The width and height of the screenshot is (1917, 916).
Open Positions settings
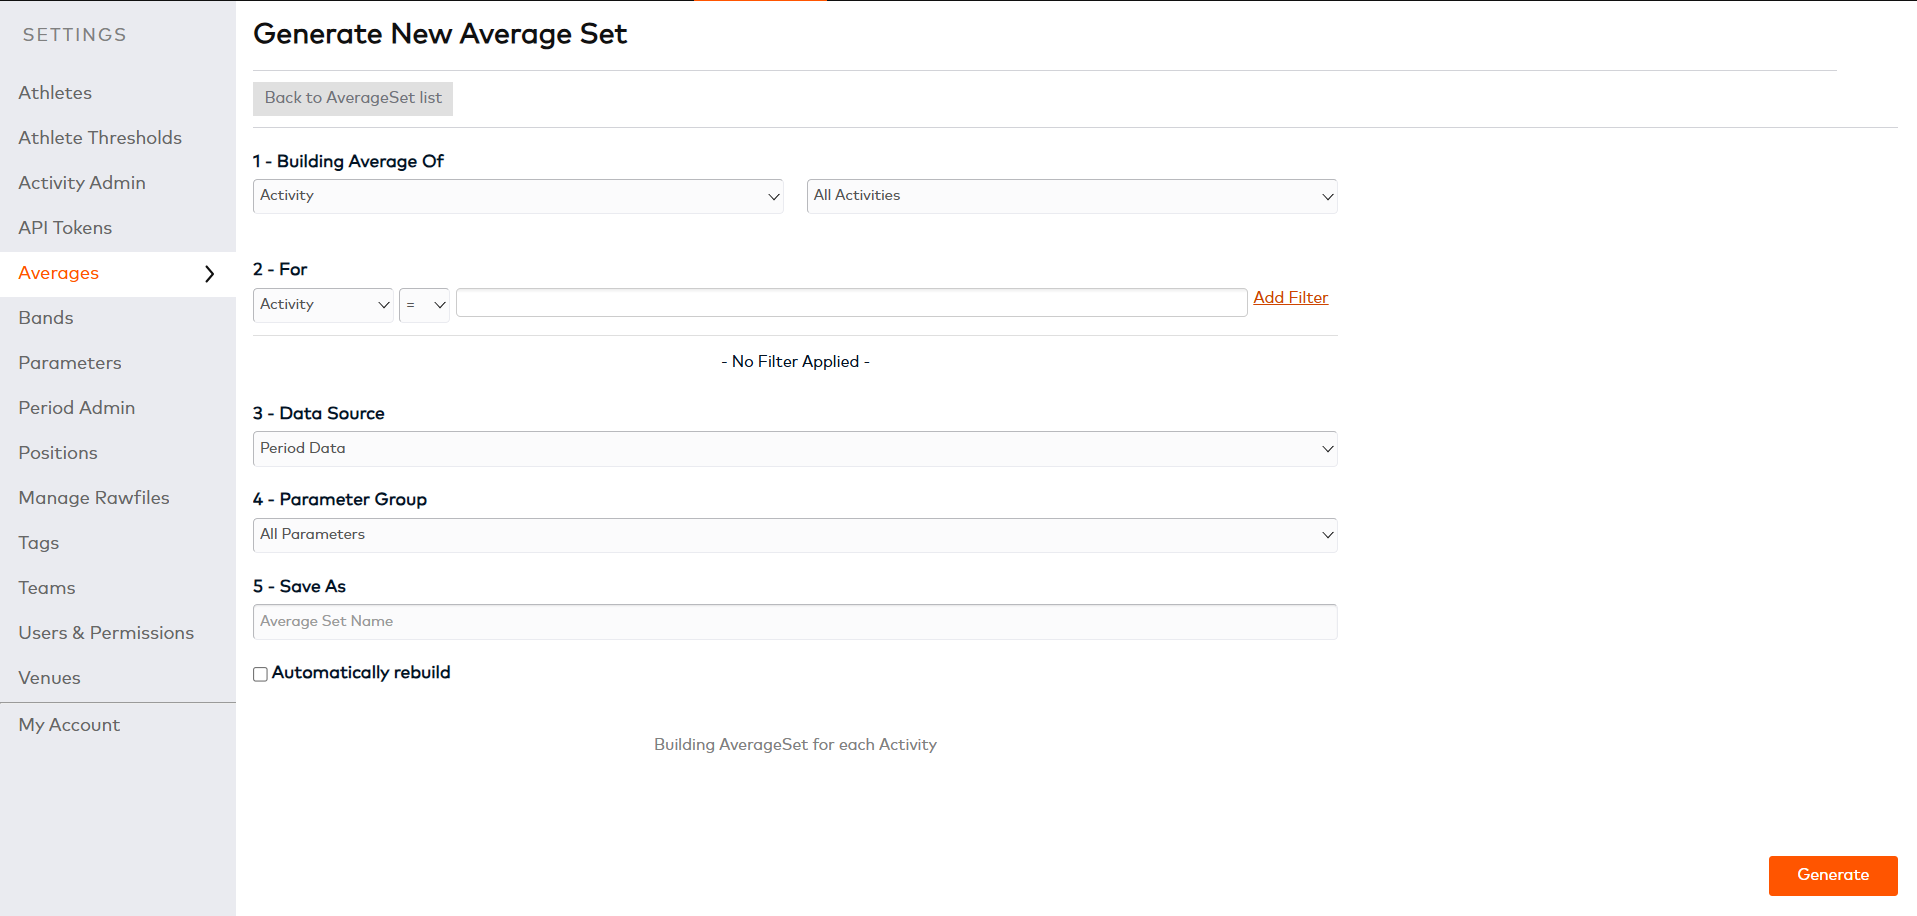tap(58, 453)
